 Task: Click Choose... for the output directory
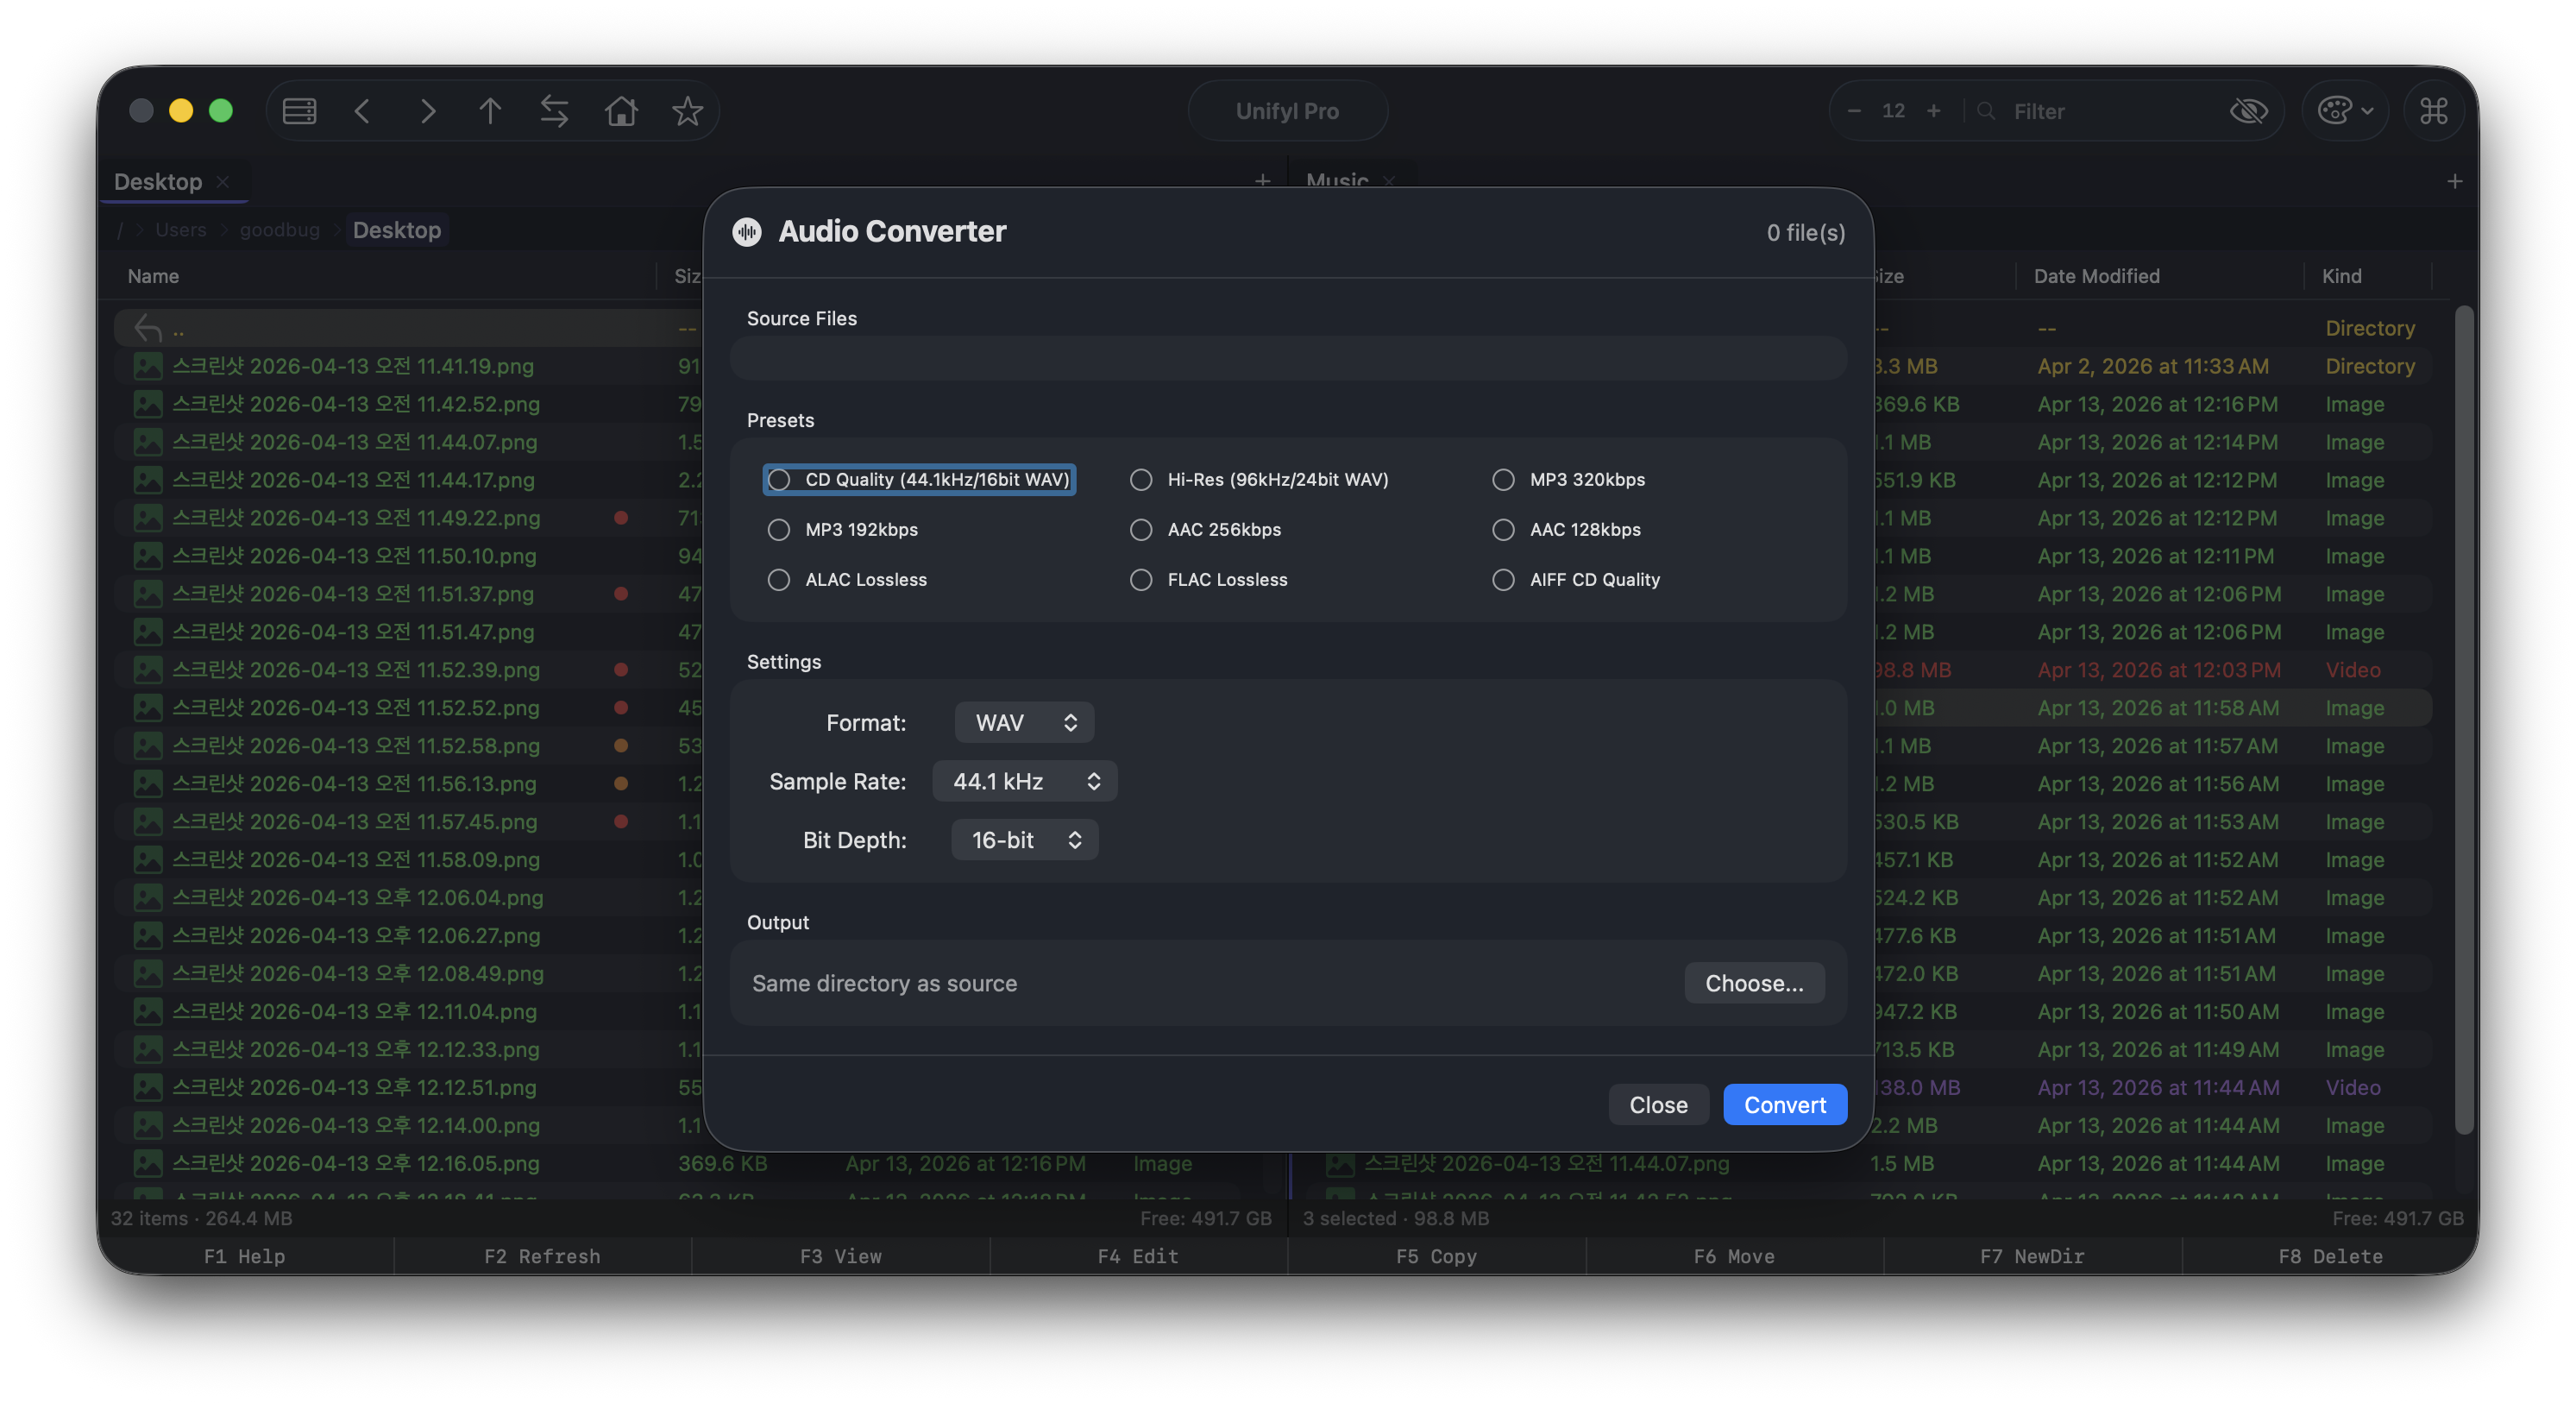1754,984
